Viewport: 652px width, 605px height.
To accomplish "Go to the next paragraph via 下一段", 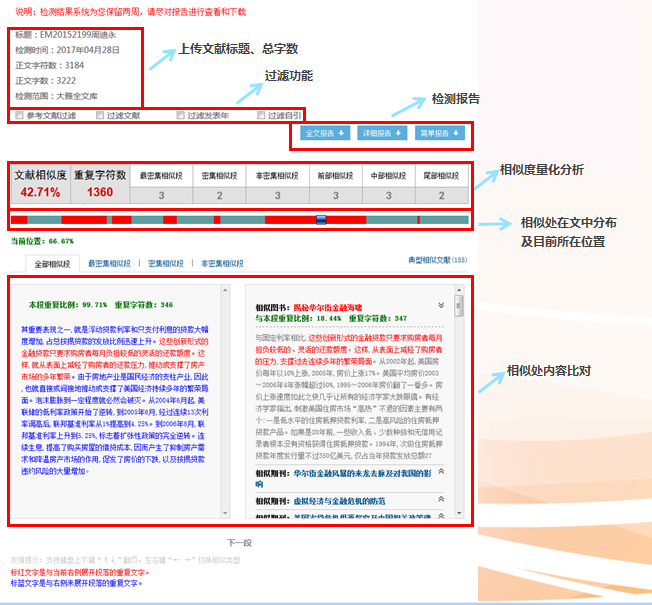I will click(x=239, y=541).
